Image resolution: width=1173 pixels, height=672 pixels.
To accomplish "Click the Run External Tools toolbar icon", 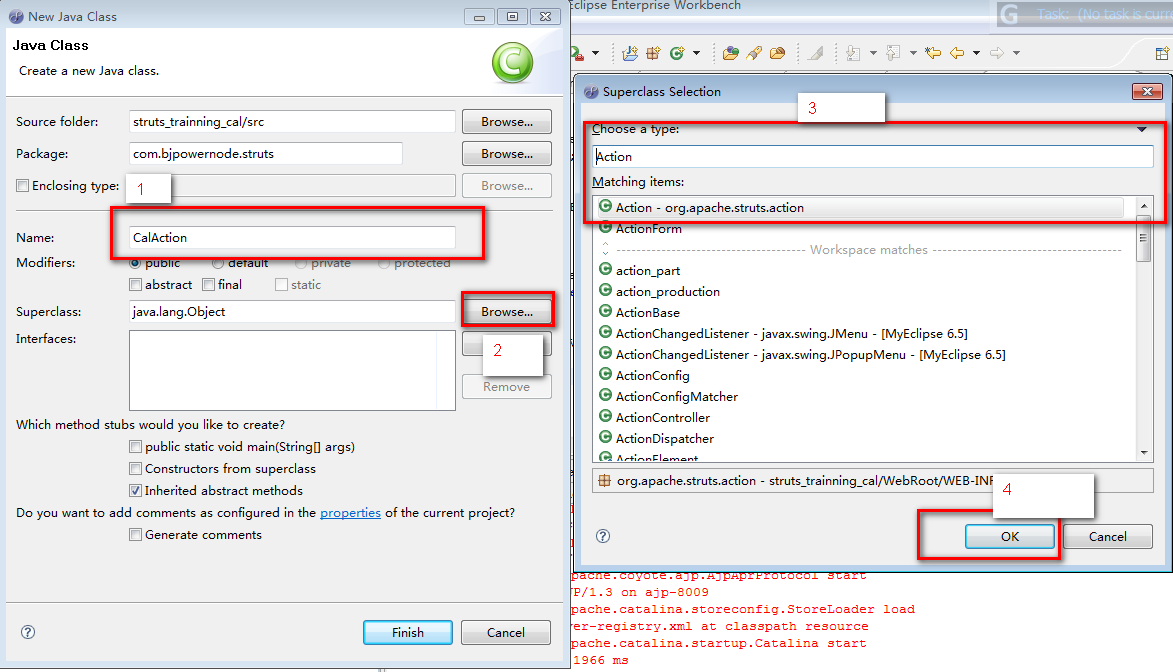I will pyautogui.click(x=578, y=53).
